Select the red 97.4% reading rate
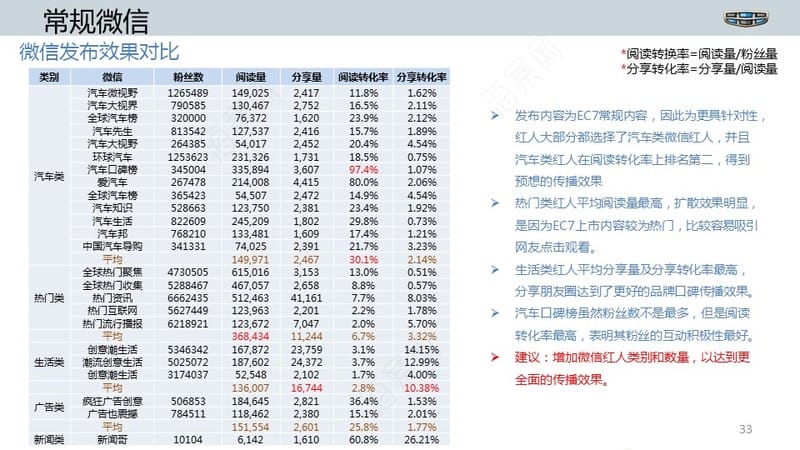The height and width of the screenshot is (450, 800). 363,170
